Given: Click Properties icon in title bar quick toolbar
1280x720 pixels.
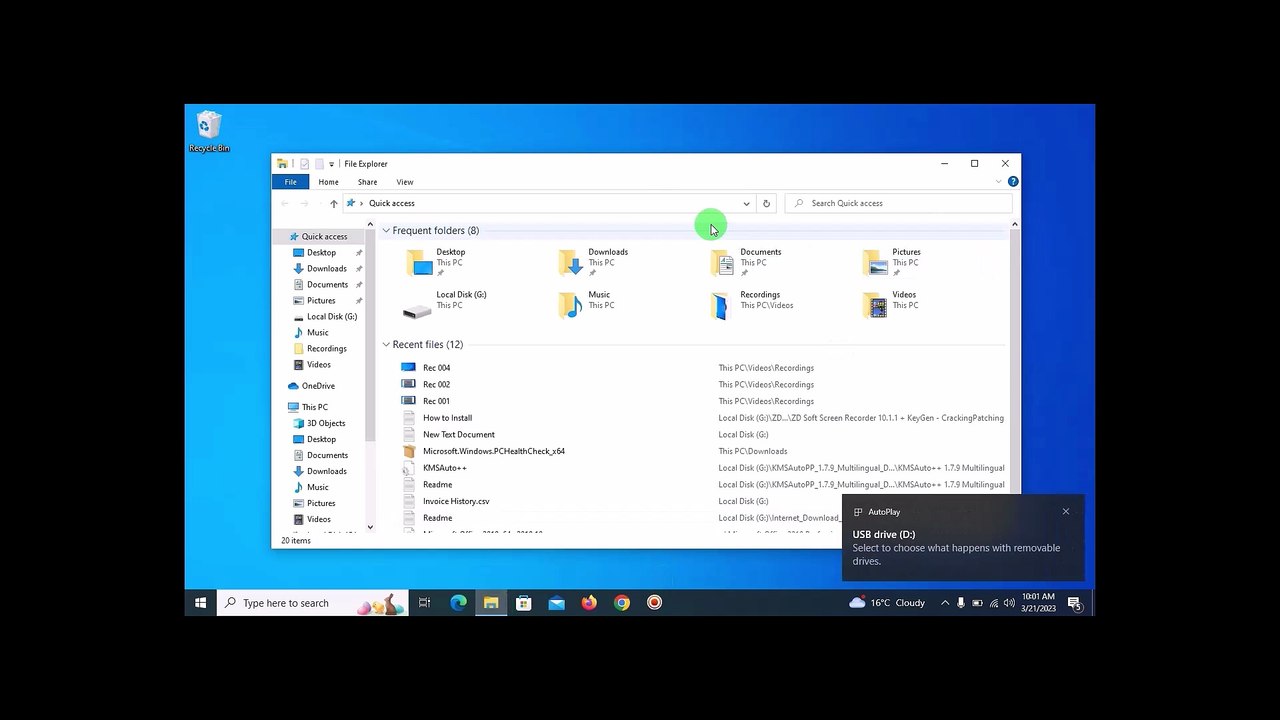Looking at the screenshot, I should click(x=305, y=164).
